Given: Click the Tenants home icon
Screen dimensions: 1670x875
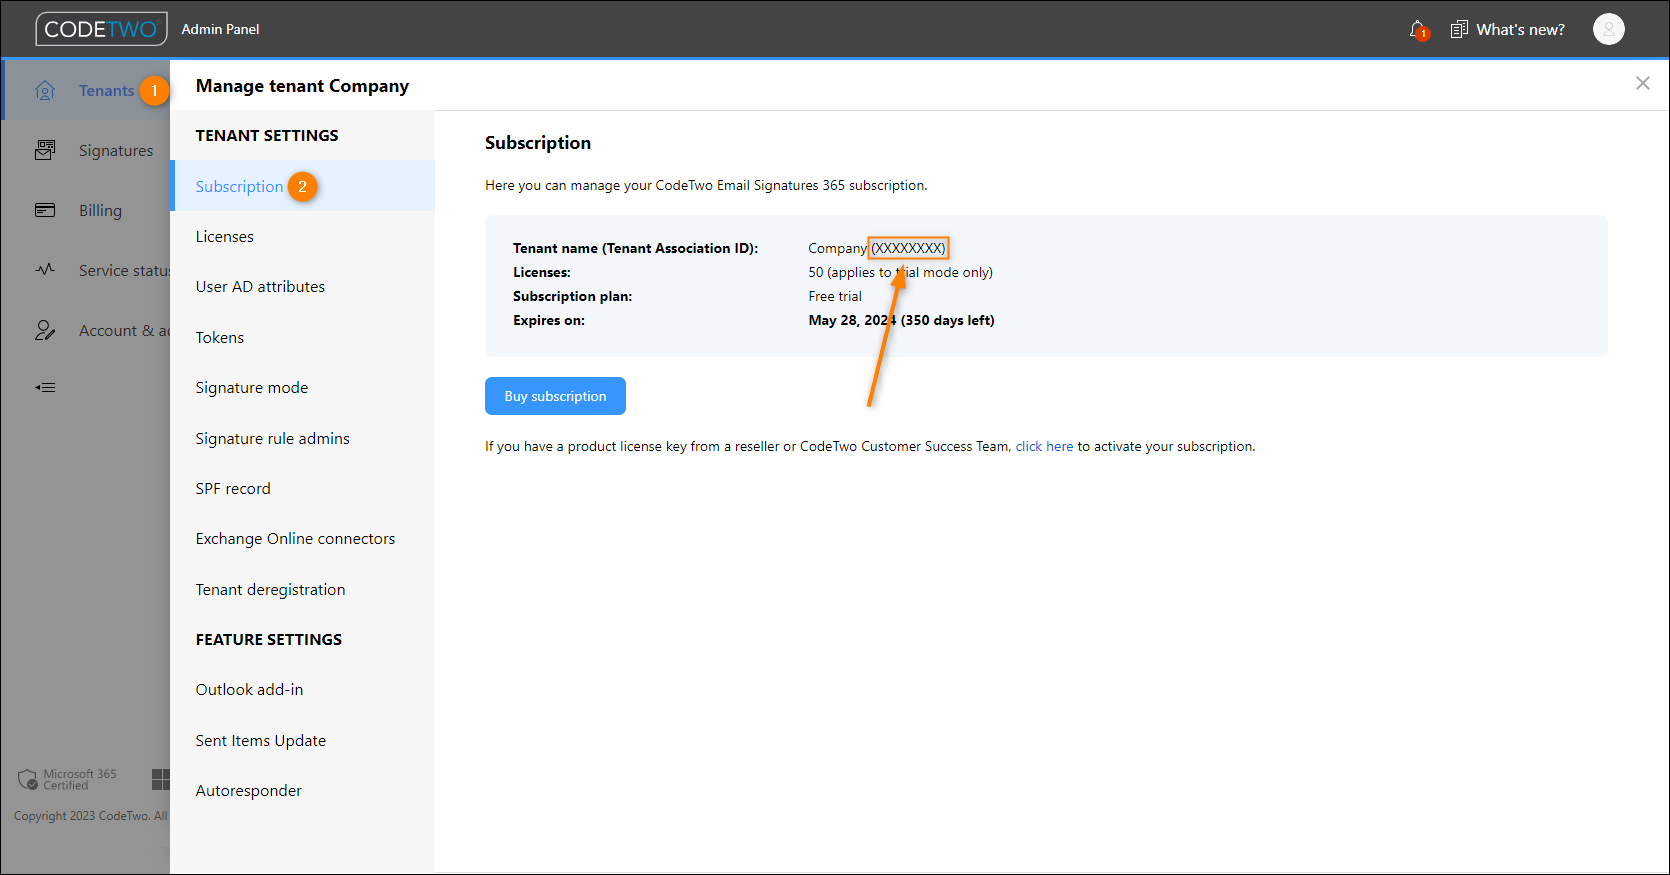Looking at the screenshot, I should click(45, 91).
